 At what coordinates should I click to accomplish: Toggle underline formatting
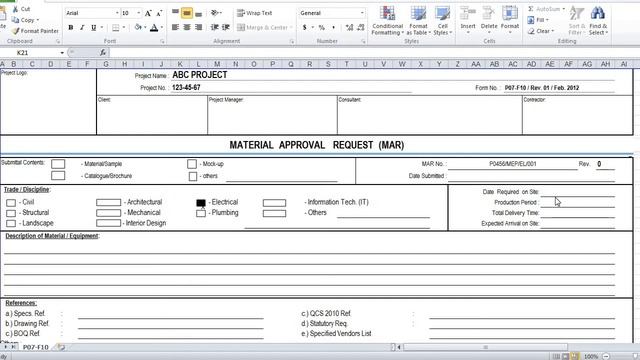pyautogui.click(x=93, y=27)
